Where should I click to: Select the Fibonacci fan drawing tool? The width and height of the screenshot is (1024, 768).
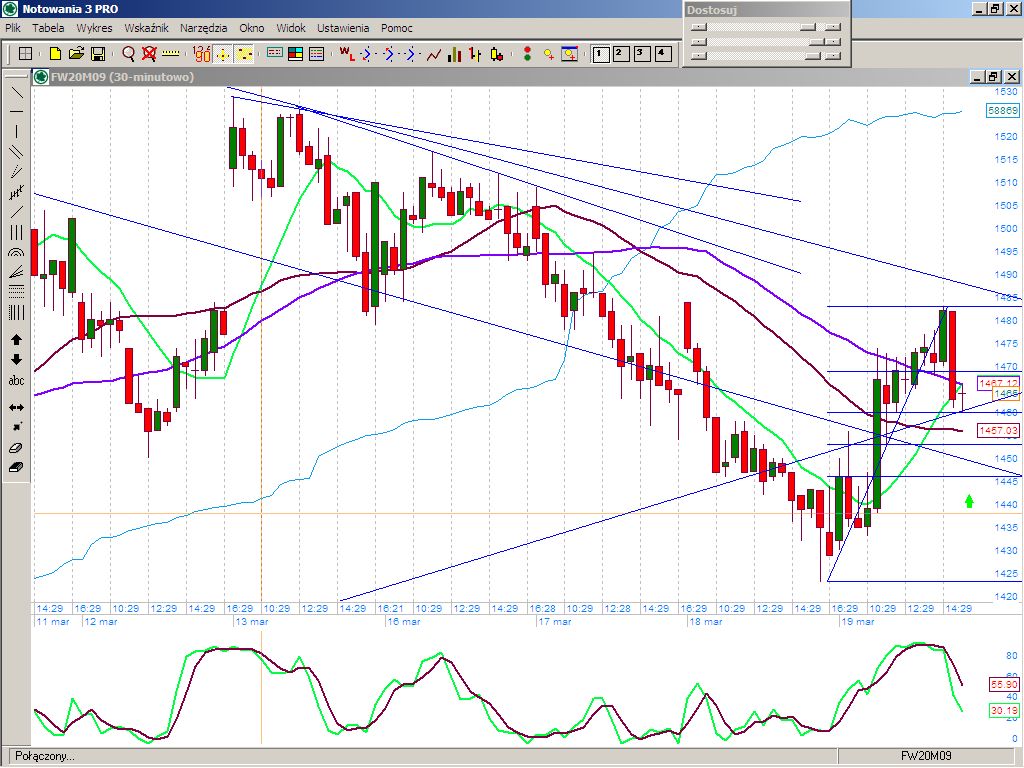16,272
